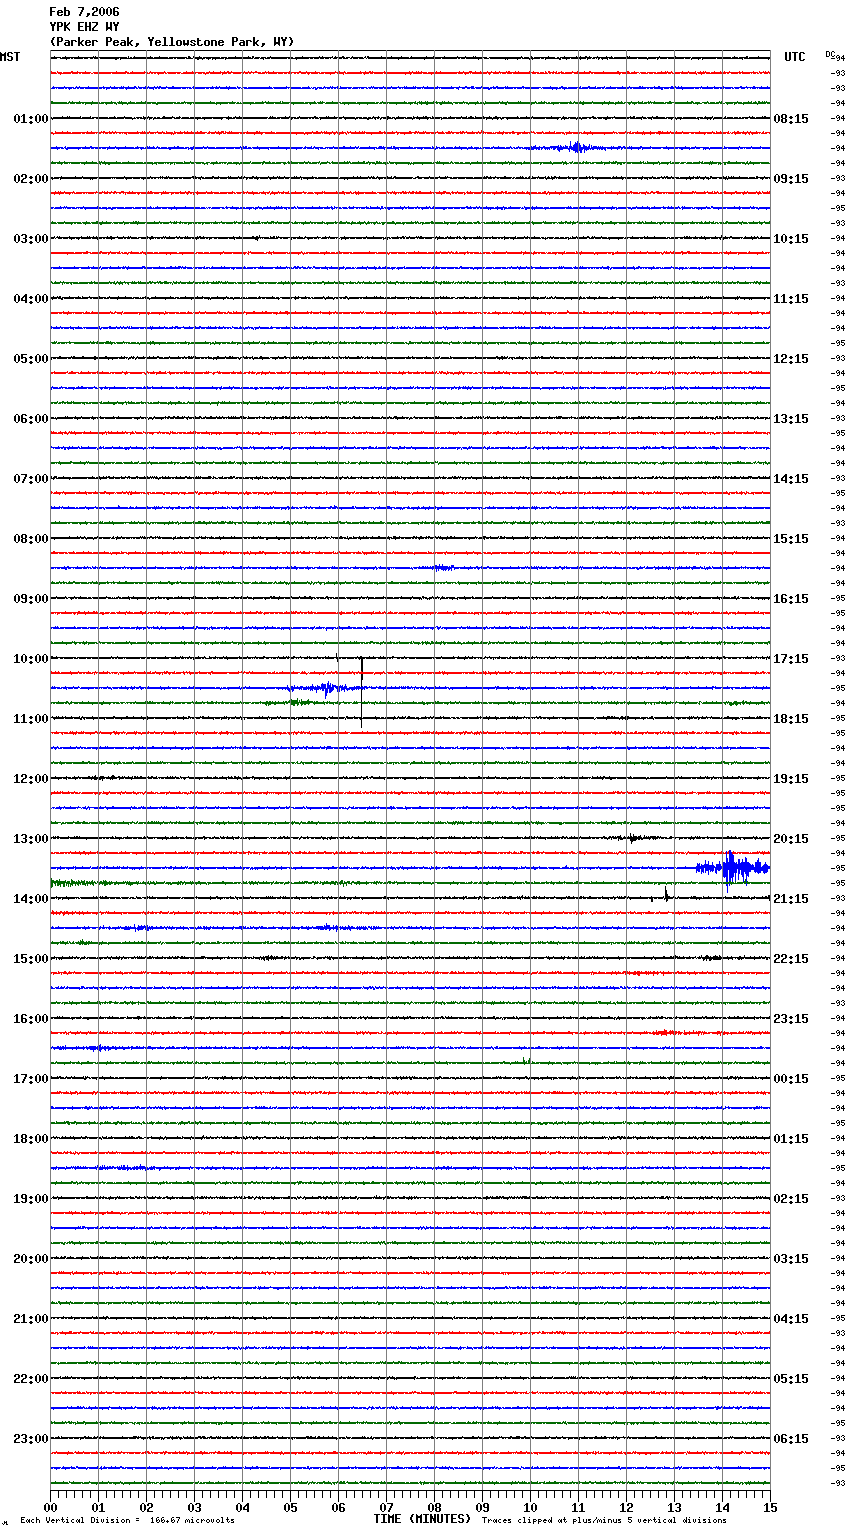Screen dimensions: 850x1534
Task: Click the "13:00" MST row label
Action: 31,839
